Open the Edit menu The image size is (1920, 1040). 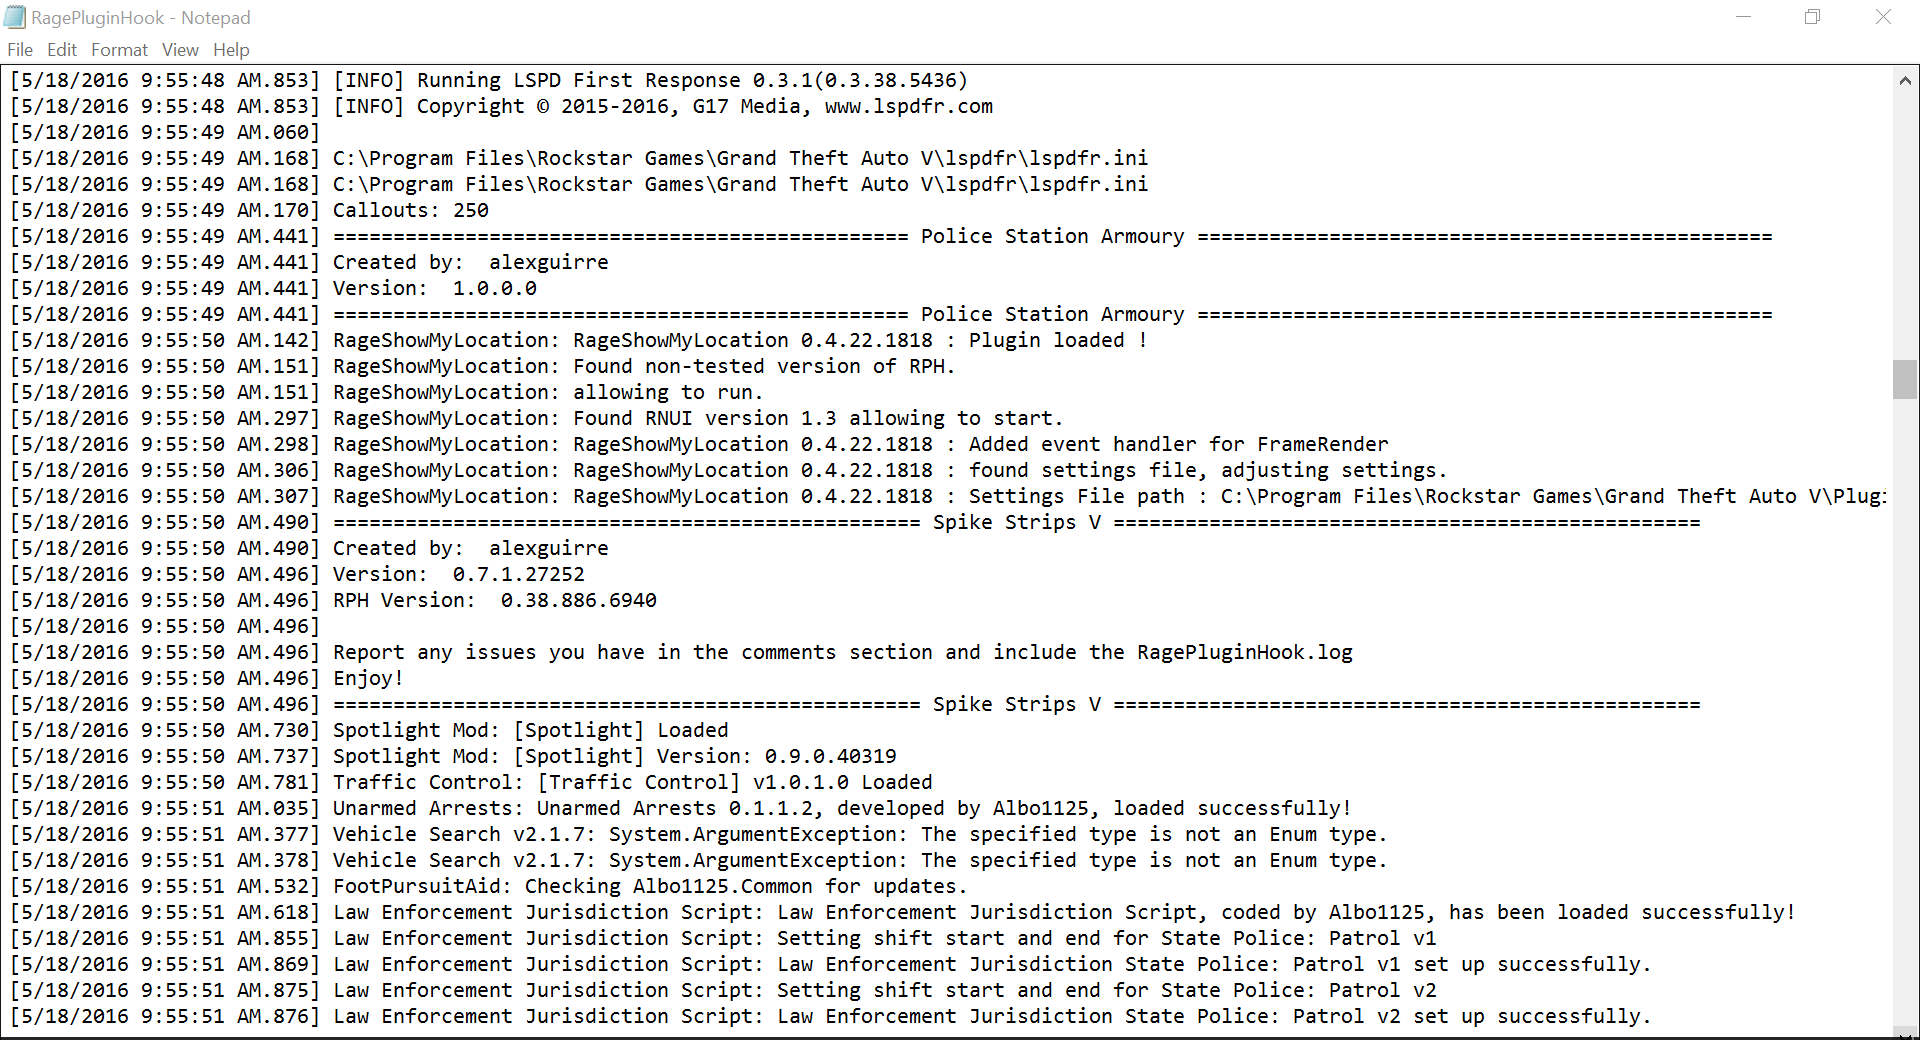click(62, 50)
